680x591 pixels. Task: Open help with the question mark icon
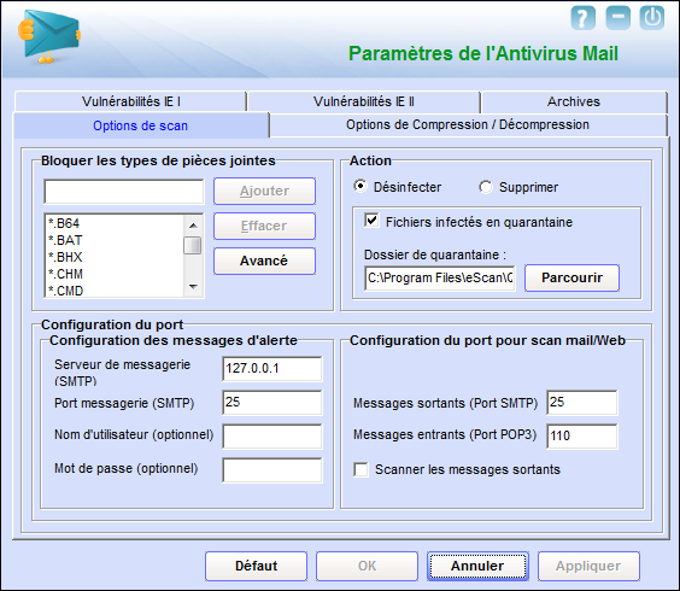coord(583,18)
